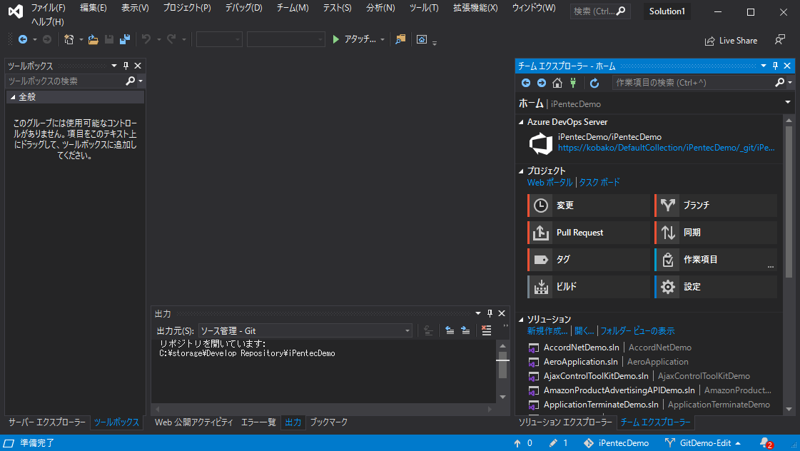Click the Web ポータル link
Screen dimensions: 800x451
pos(549,182)
